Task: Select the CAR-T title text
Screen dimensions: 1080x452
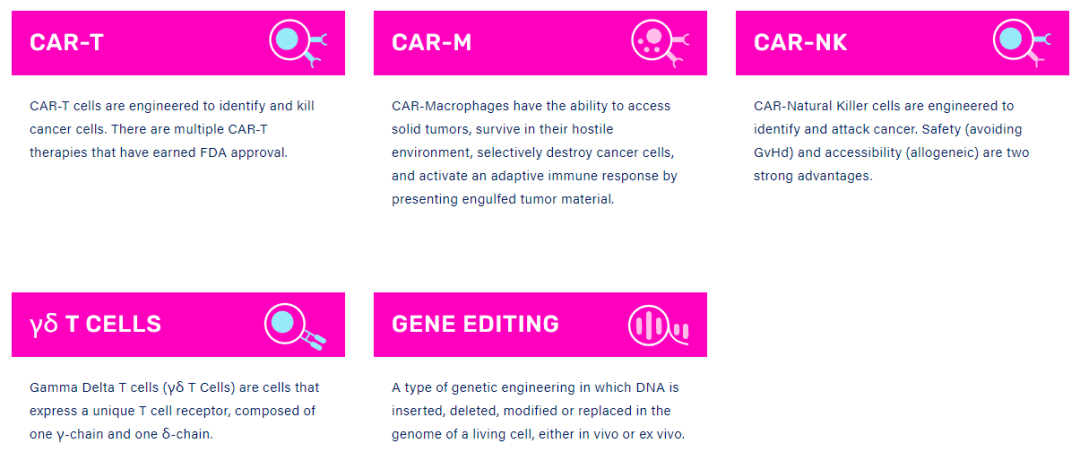Action: point(67,43)
